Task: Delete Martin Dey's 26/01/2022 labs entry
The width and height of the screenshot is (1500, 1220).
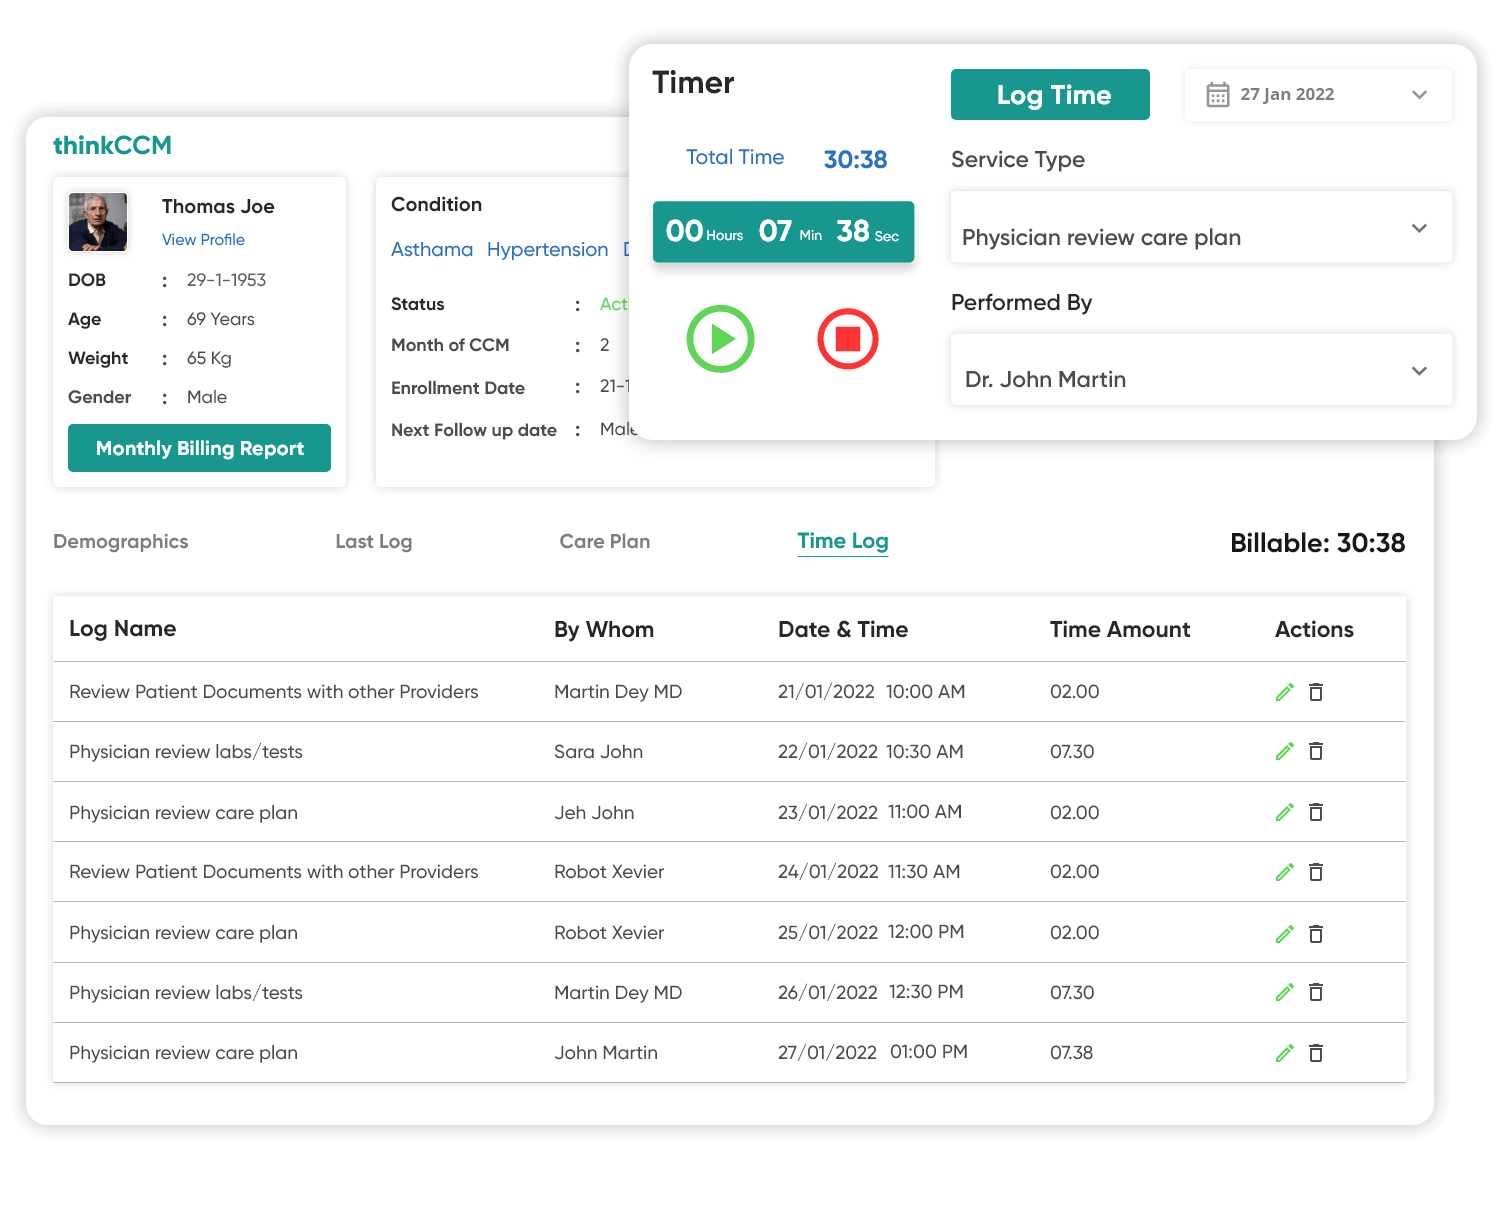Action: pos(1316,992)
